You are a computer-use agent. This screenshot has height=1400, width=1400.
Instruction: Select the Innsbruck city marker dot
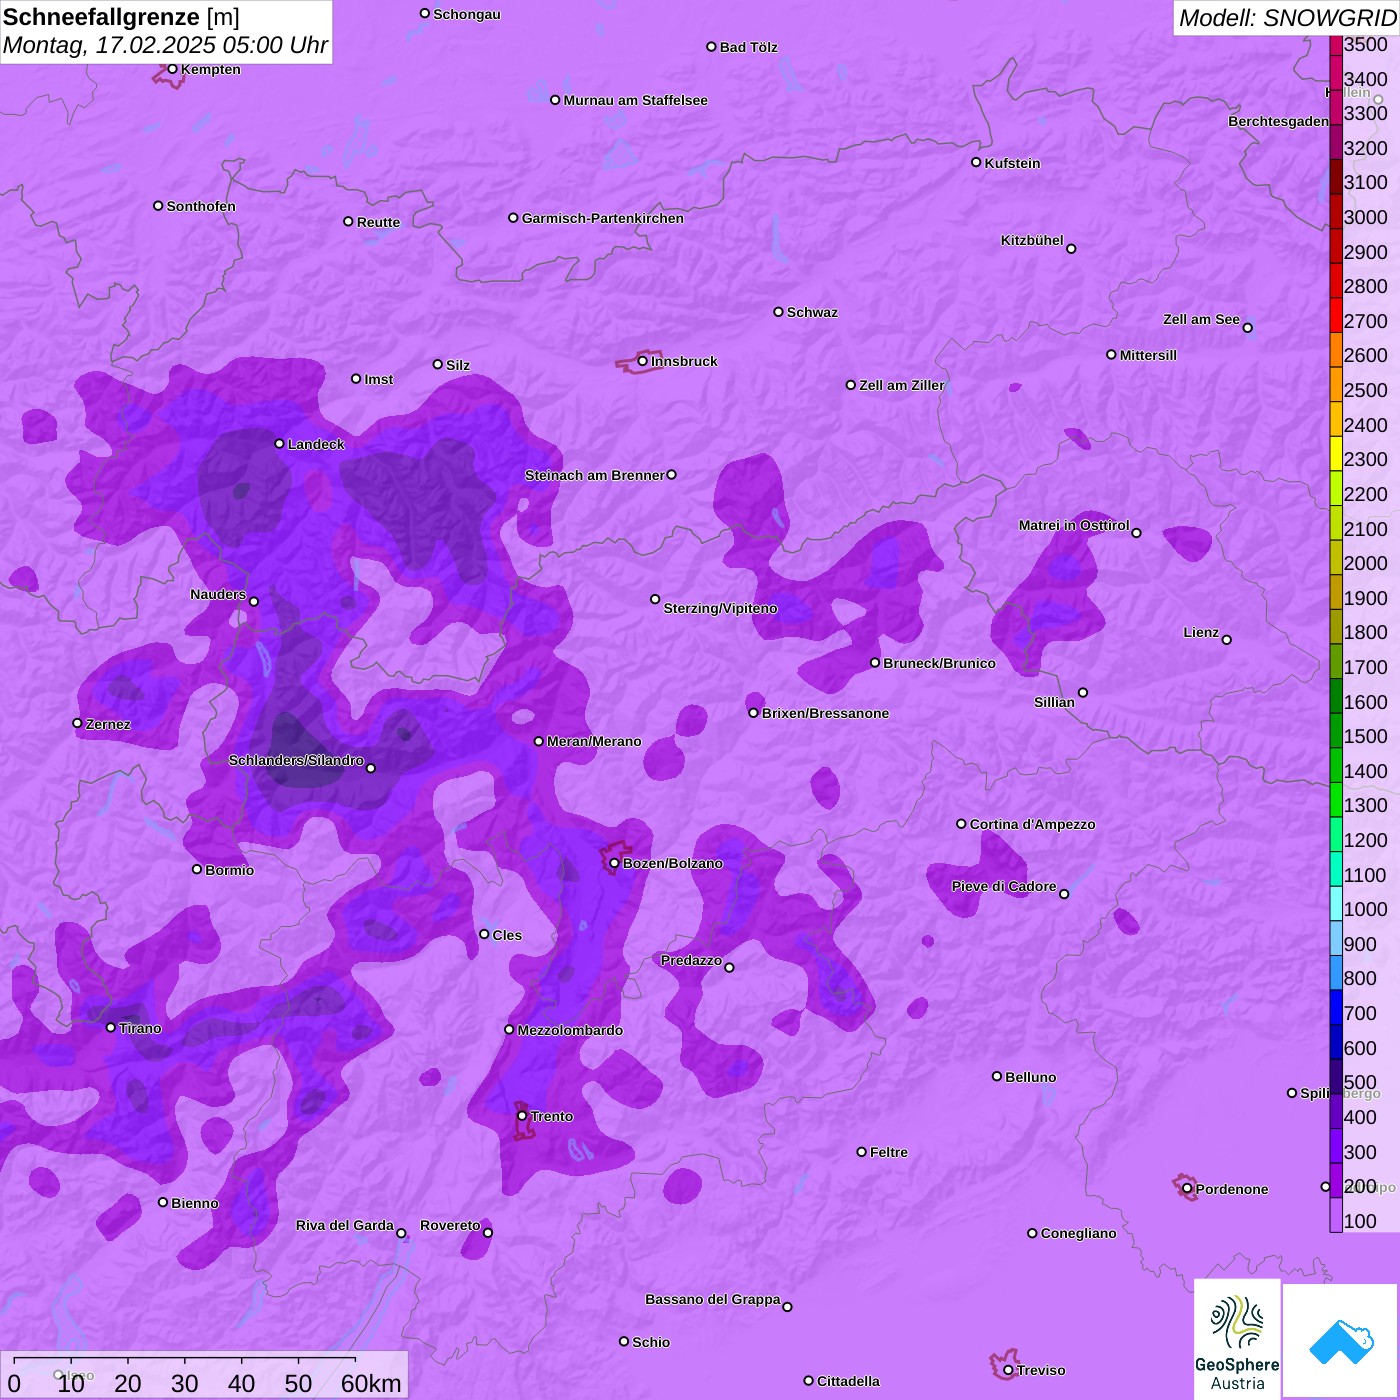[642, 361]
